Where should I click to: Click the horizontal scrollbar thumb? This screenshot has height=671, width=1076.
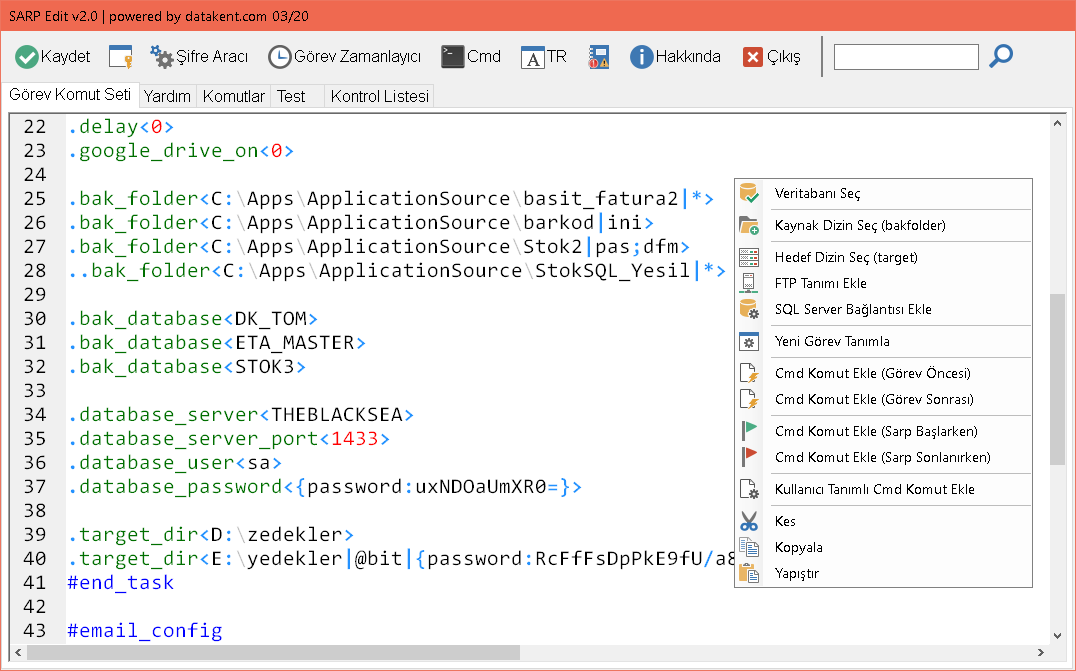273,652
